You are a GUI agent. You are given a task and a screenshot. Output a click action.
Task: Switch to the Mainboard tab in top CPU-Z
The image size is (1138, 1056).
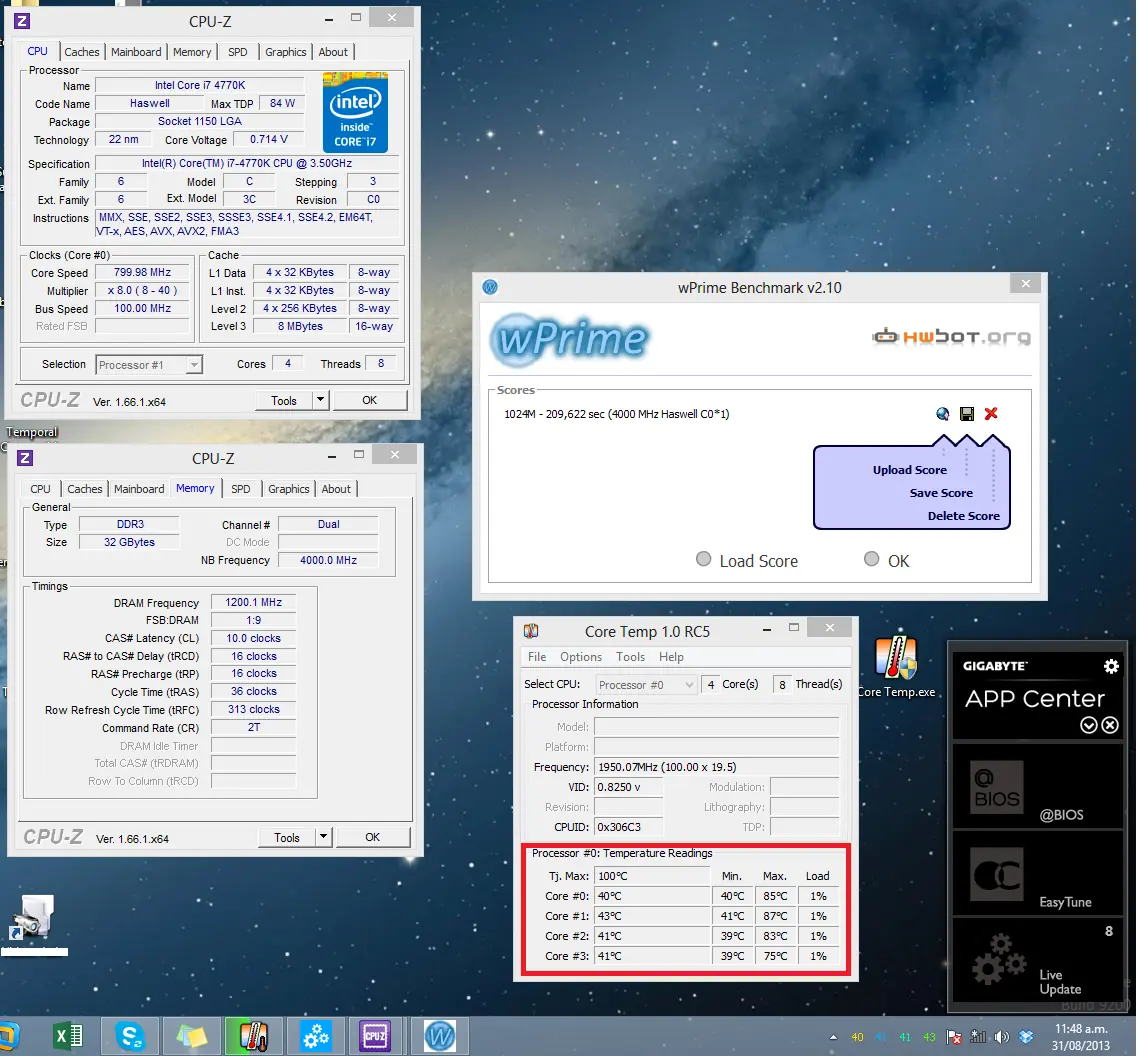136,52
